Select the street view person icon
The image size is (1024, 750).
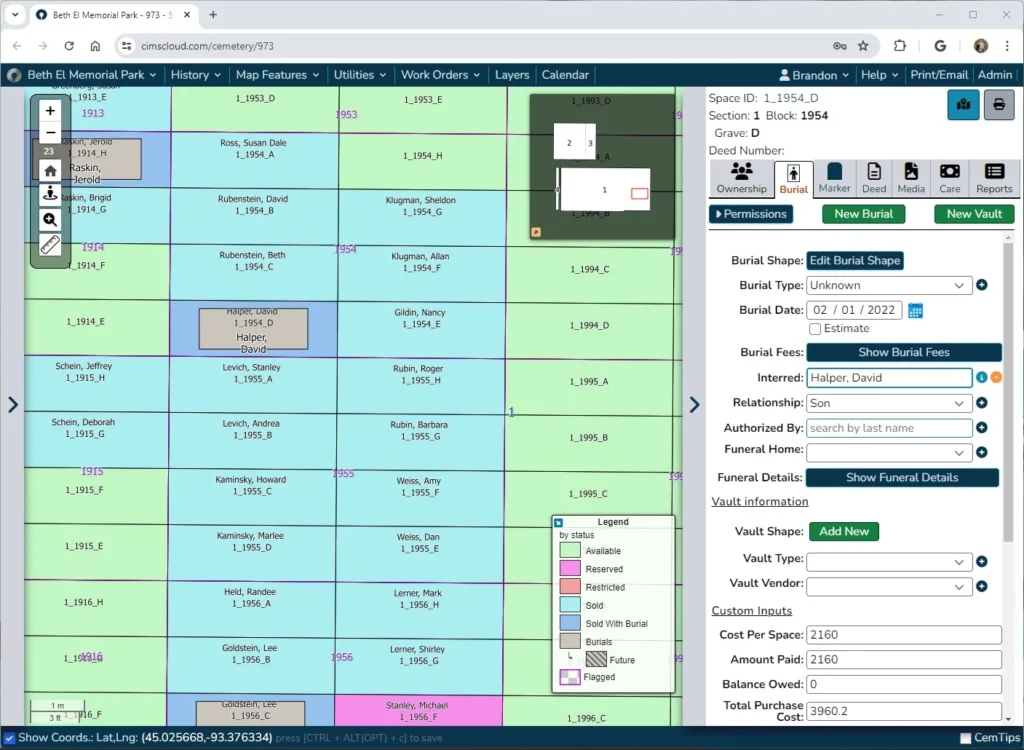50,195
